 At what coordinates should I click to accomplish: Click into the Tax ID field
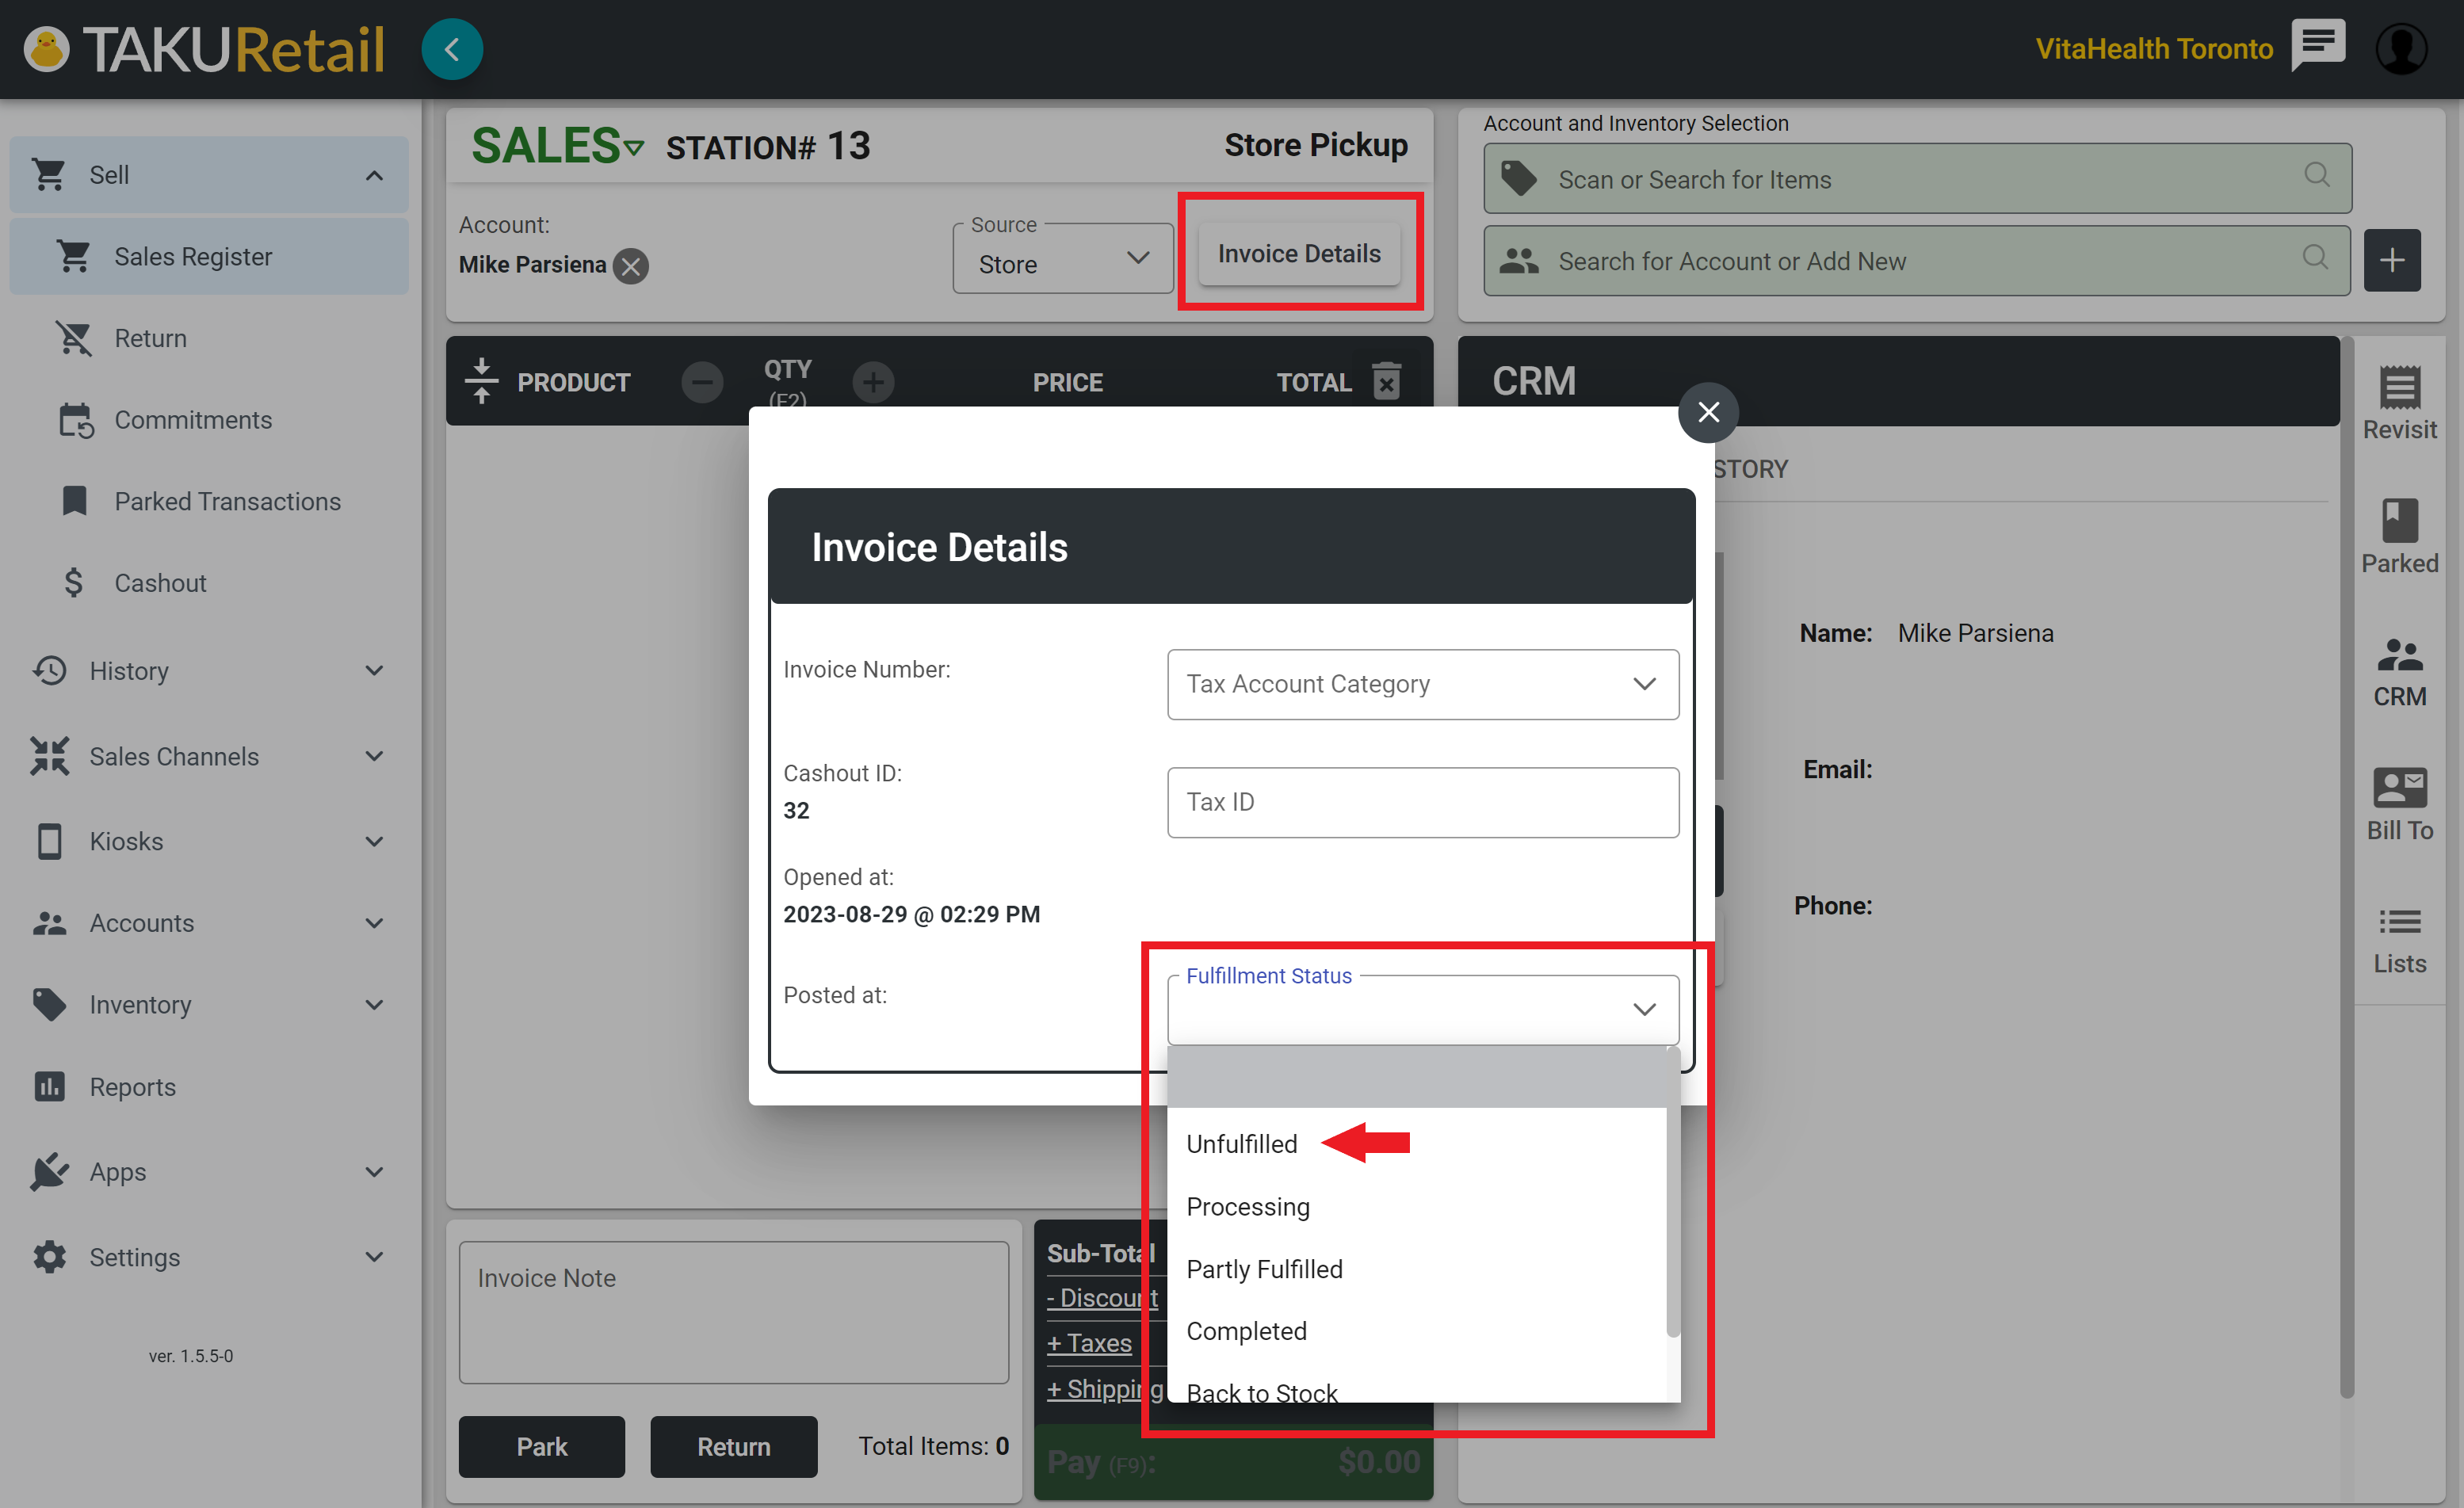pyautogui.click(x=1422, y=802)
